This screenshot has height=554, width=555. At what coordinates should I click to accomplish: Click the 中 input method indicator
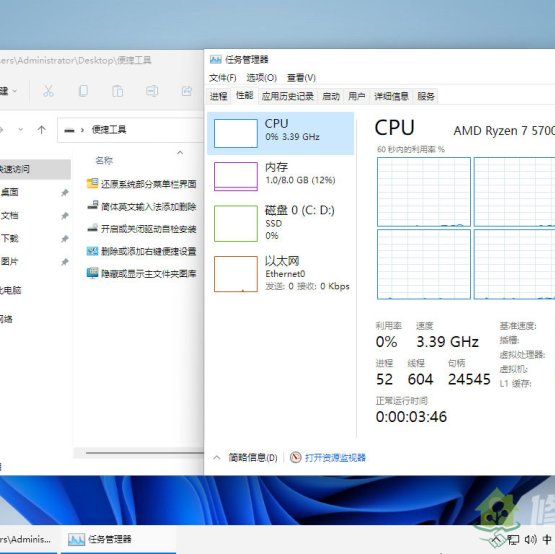547,539
